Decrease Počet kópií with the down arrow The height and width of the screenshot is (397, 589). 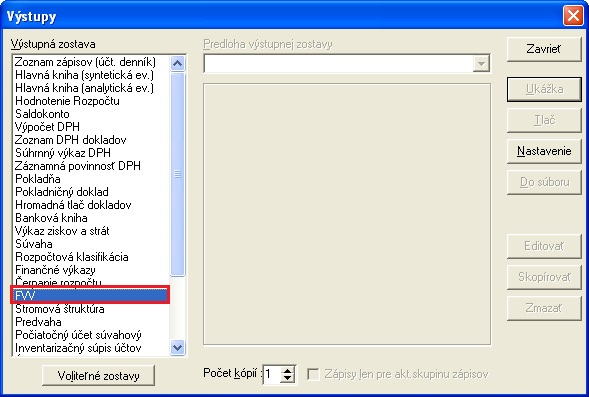[x=288, y=378]
